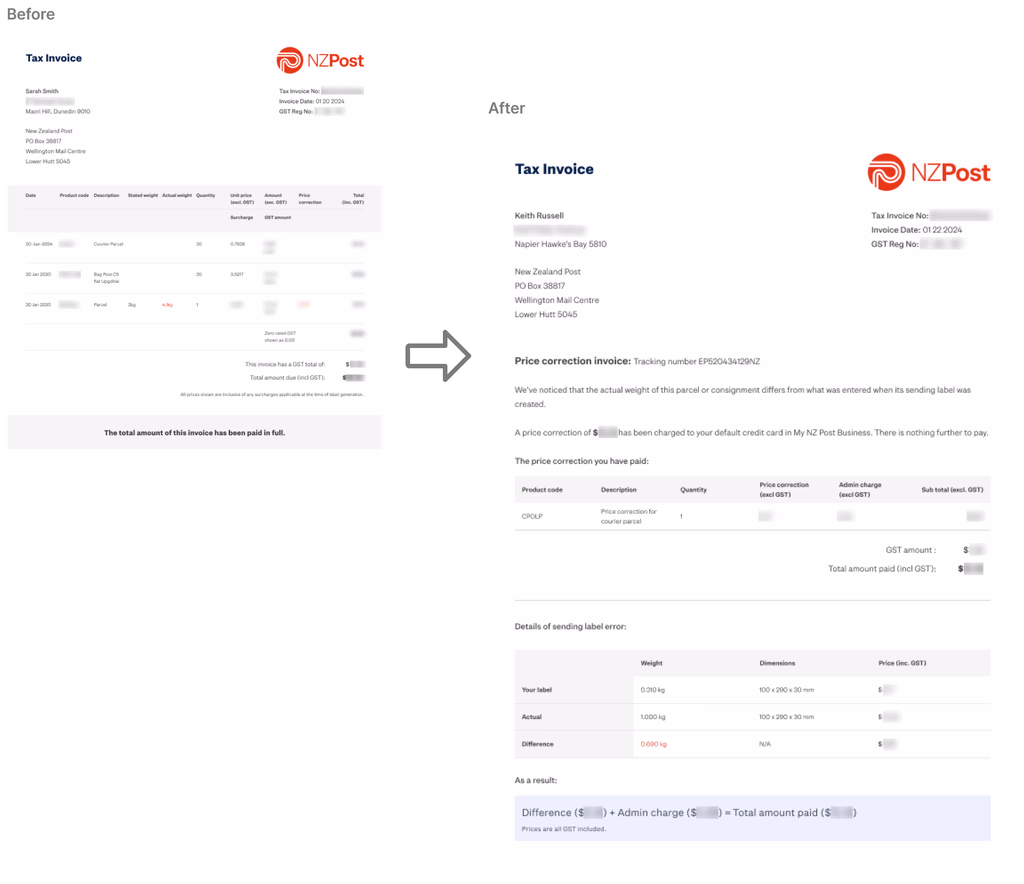Select 'Wellington Mail Centre' on the After invoice
Screen dimensions: 1024x884
click(556, 300)
